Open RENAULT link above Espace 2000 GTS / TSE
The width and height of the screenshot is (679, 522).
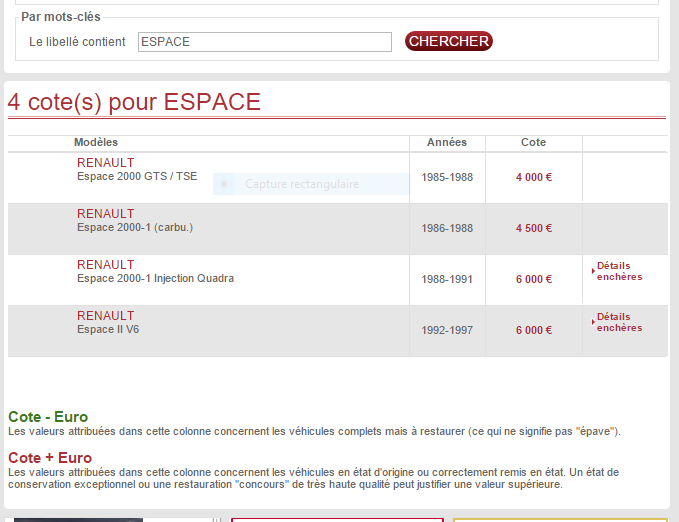[x=105, y=163]
